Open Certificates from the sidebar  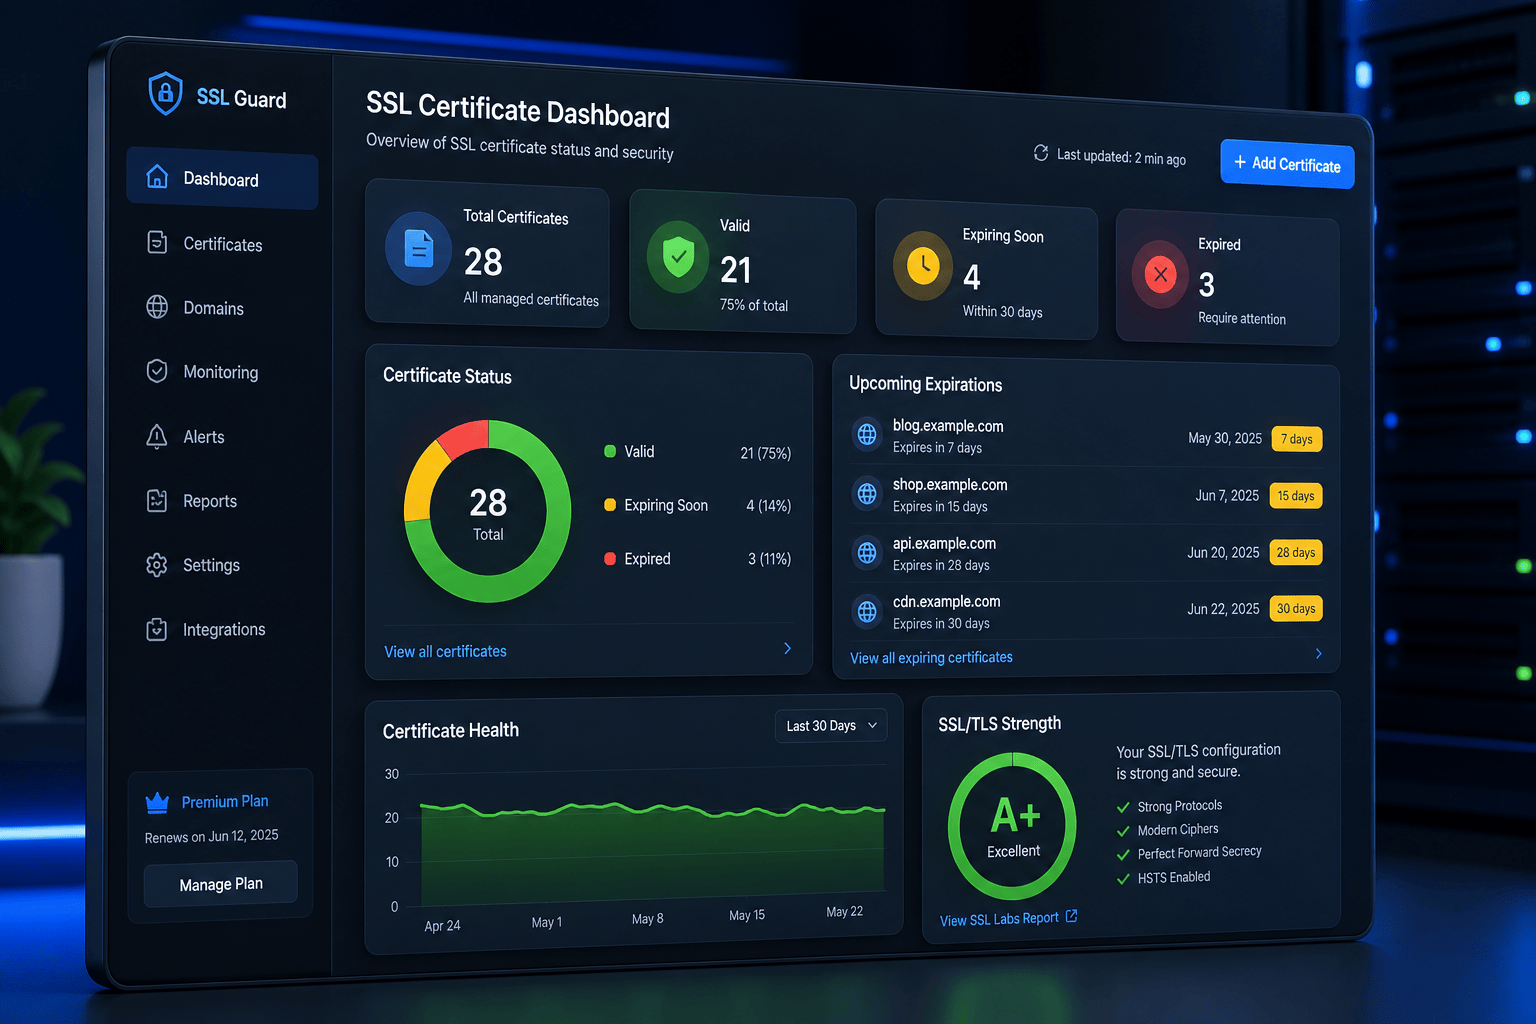point(222,244)
